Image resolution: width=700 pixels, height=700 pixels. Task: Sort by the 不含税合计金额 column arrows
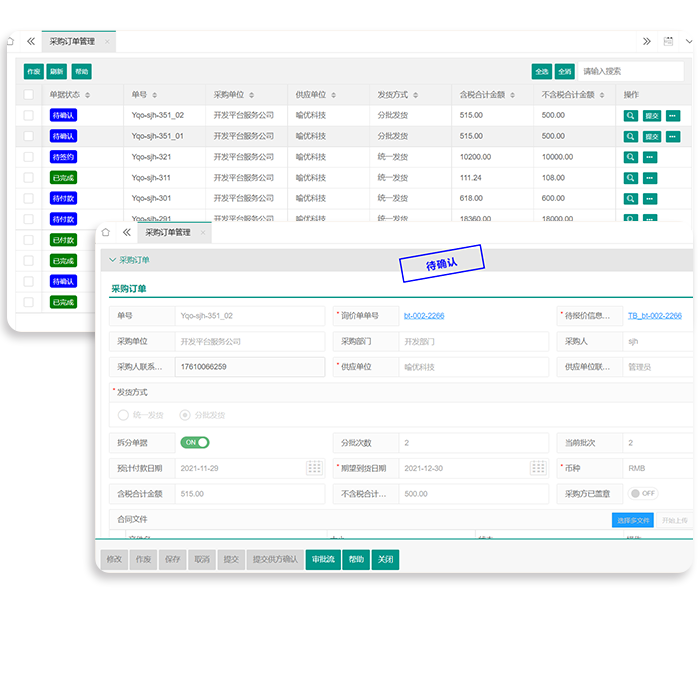602,95
